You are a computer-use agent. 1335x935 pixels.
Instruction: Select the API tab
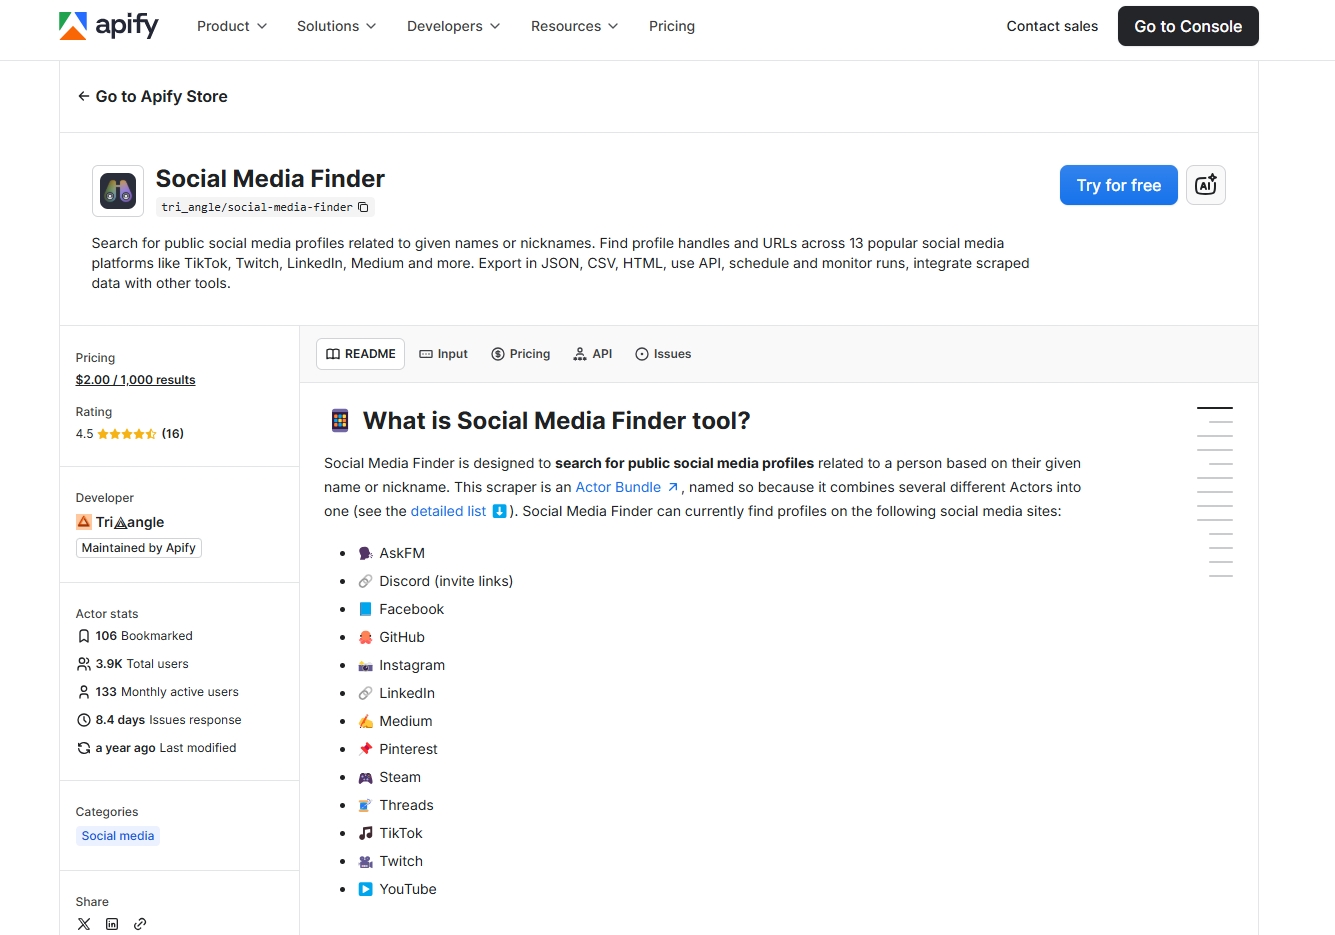[592, 353]
